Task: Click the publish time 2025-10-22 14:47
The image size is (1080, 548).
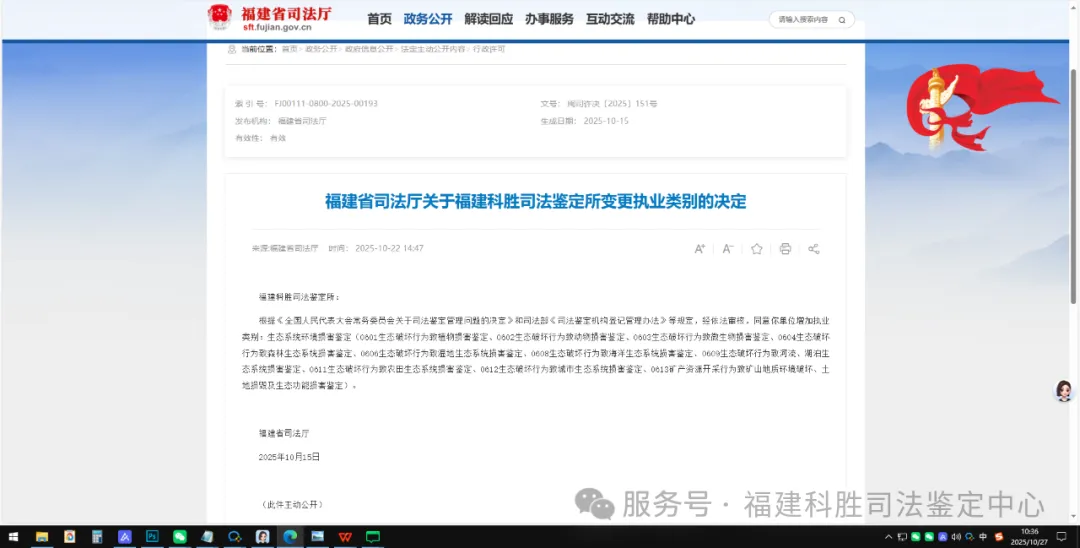Action: (389, 249)
